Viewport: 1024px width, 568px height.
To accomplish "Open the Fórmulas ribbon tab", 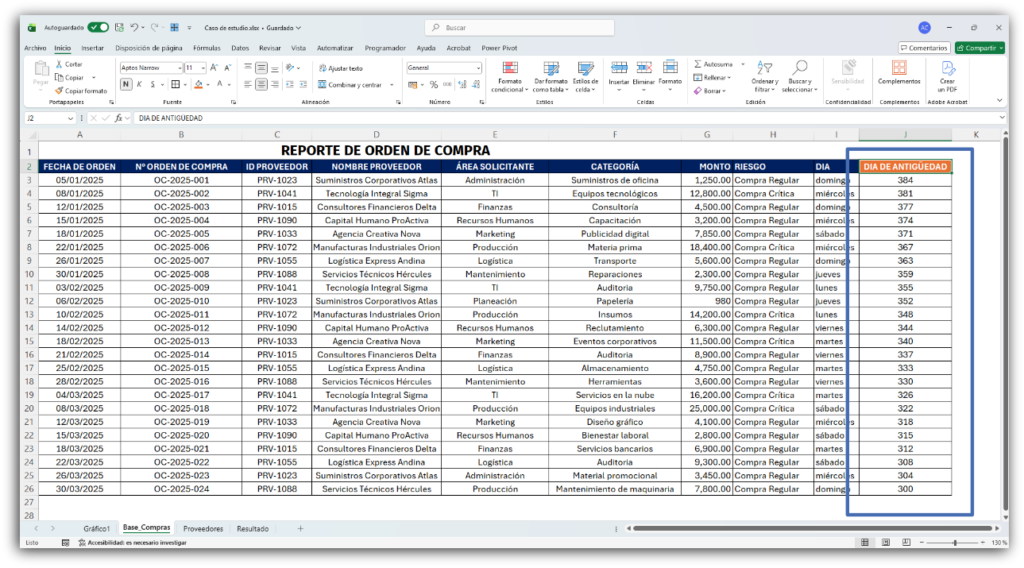I will (206, 47).
